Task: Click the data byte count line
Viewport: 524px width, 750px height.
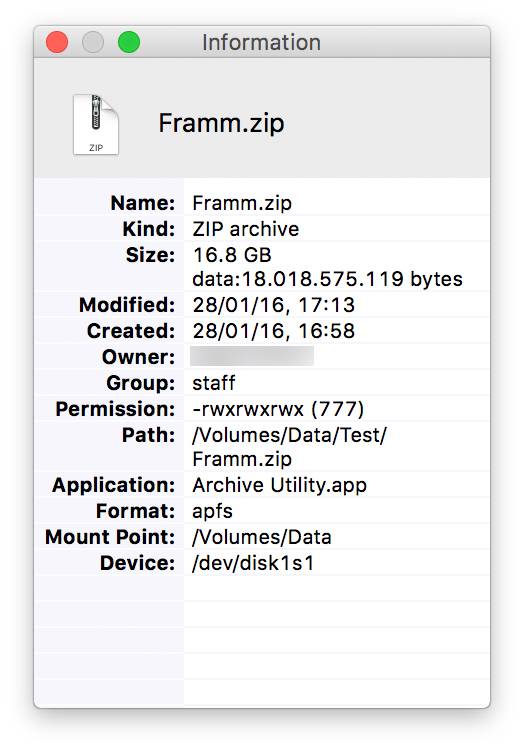Action: [x=328, y=279]
